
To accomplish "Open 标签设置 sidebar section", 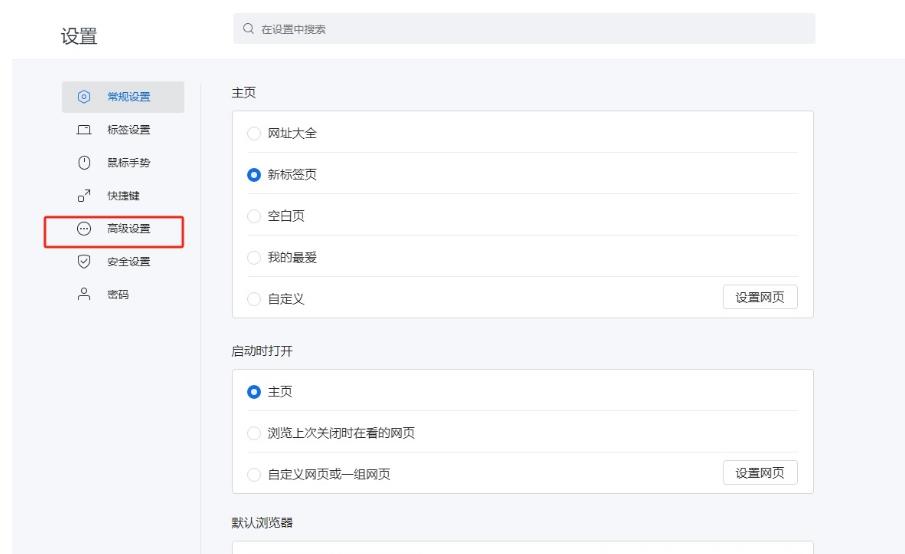I will coord(123,130).
